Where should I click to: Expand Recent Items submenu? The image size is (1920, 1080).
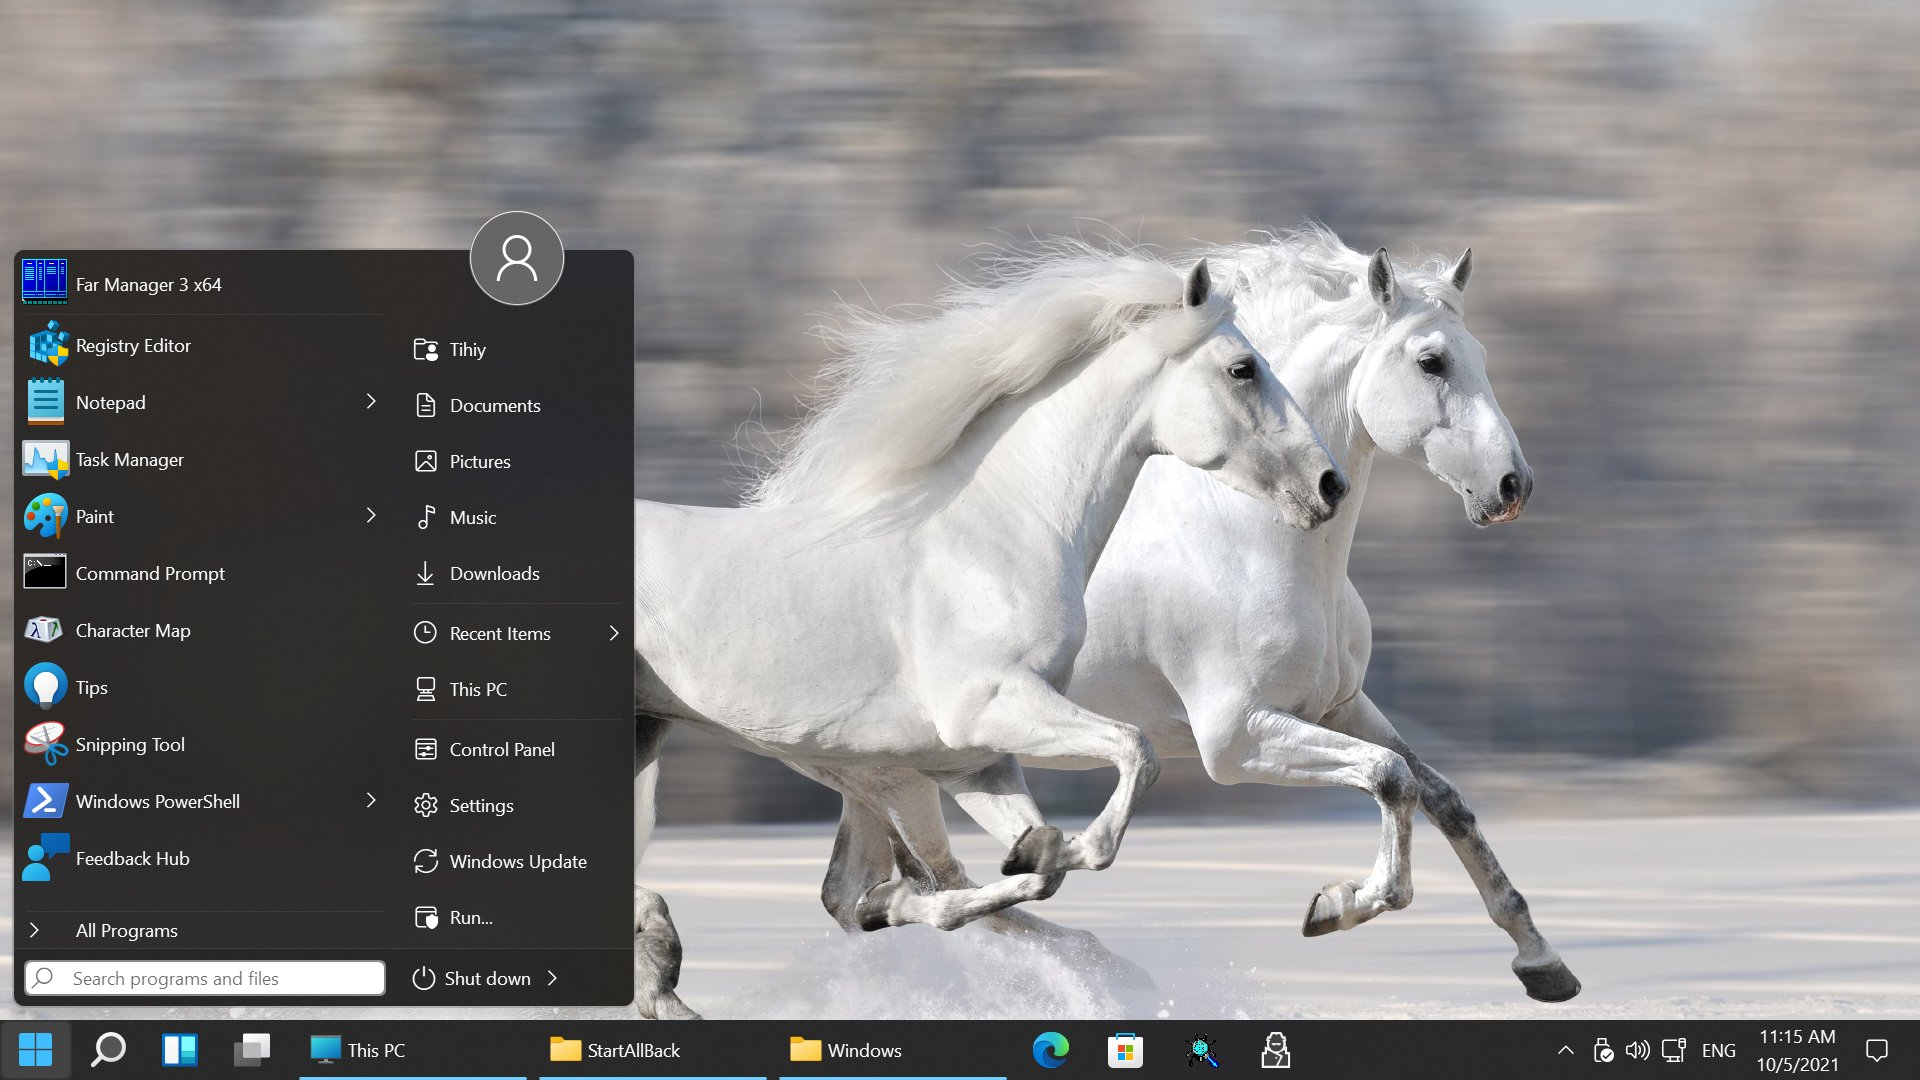pyautogui.click(x=612, y=632)
